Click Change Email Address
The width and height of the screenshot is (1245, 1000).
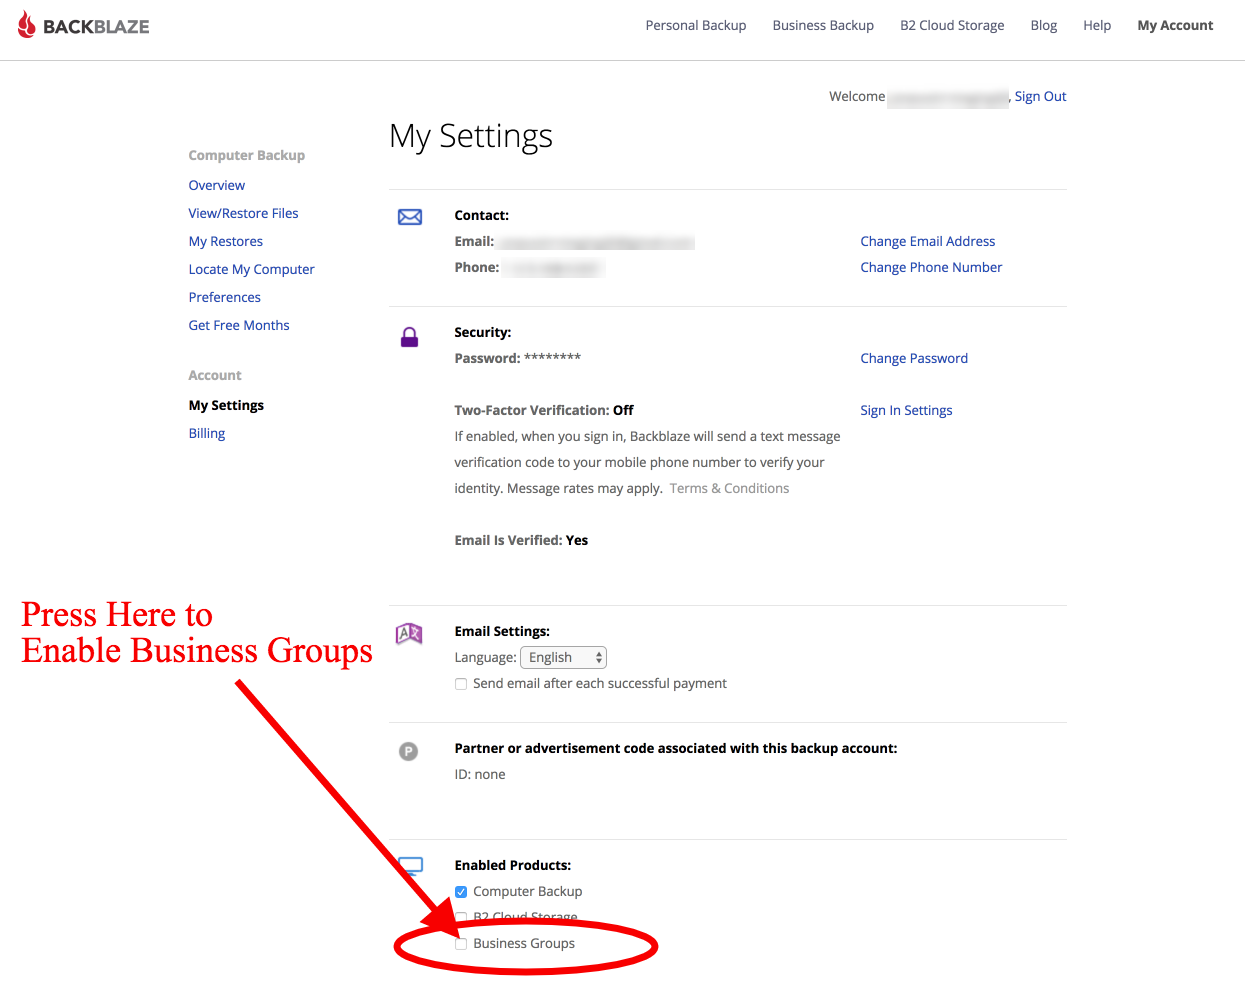point(928,242)
